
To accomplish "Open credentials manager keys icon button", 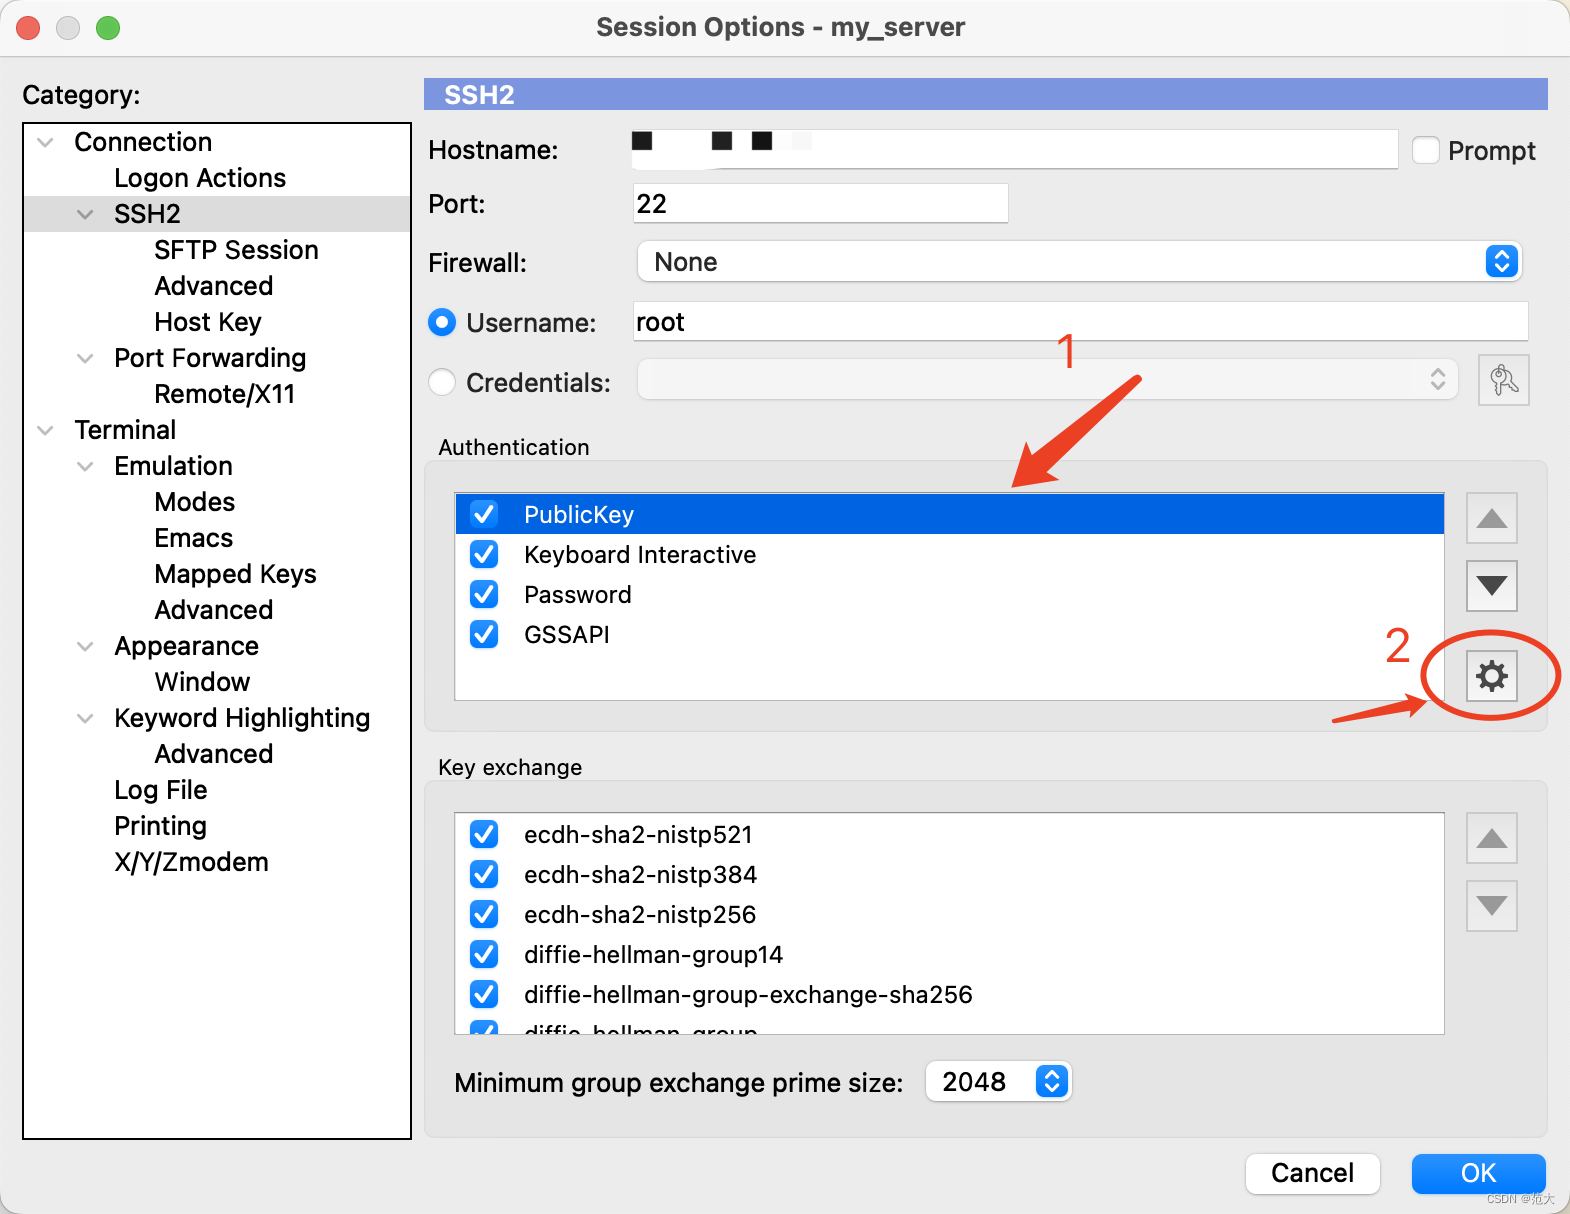I will [1503, 380].
